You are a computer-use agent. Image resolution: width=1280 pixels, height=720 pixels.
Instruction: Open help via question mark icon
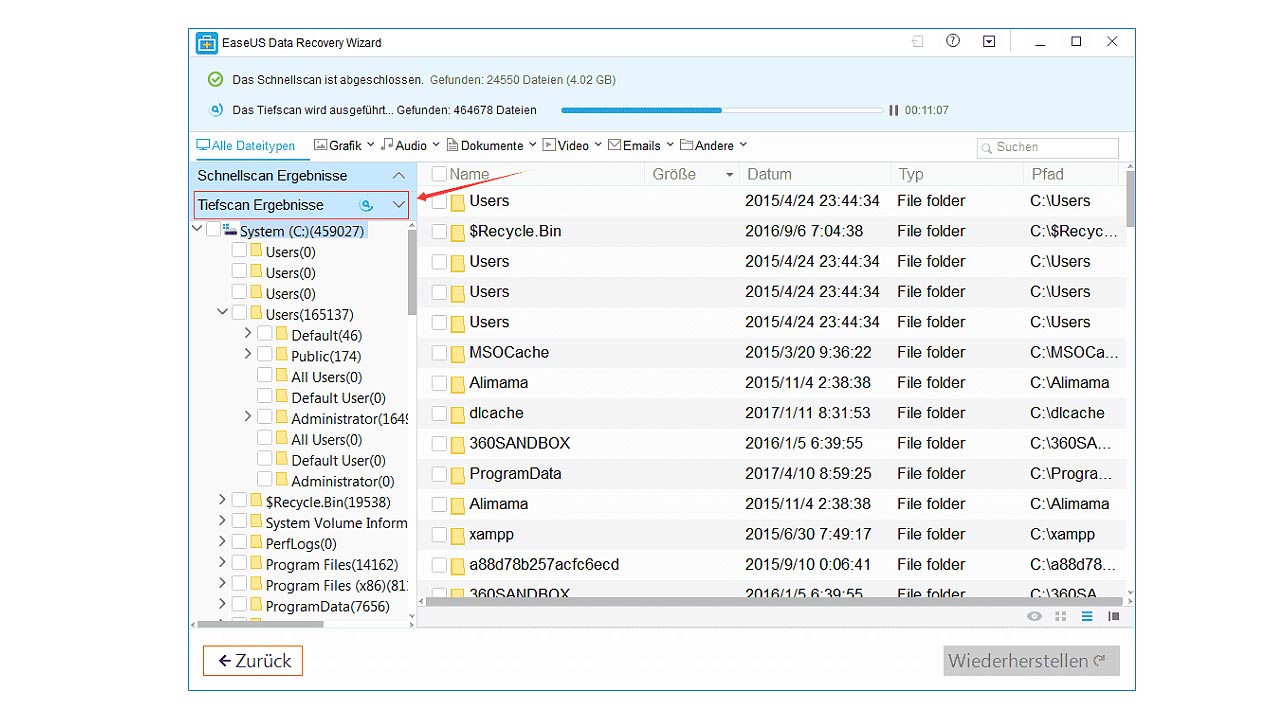[x=953, y=41]
